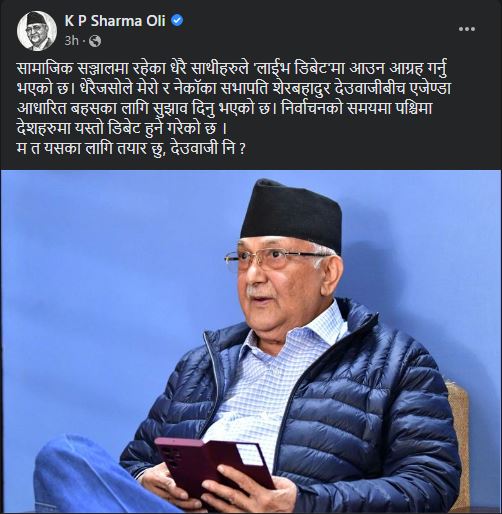
Task: Click the black topi cap in photo
Action: point(292,214)
